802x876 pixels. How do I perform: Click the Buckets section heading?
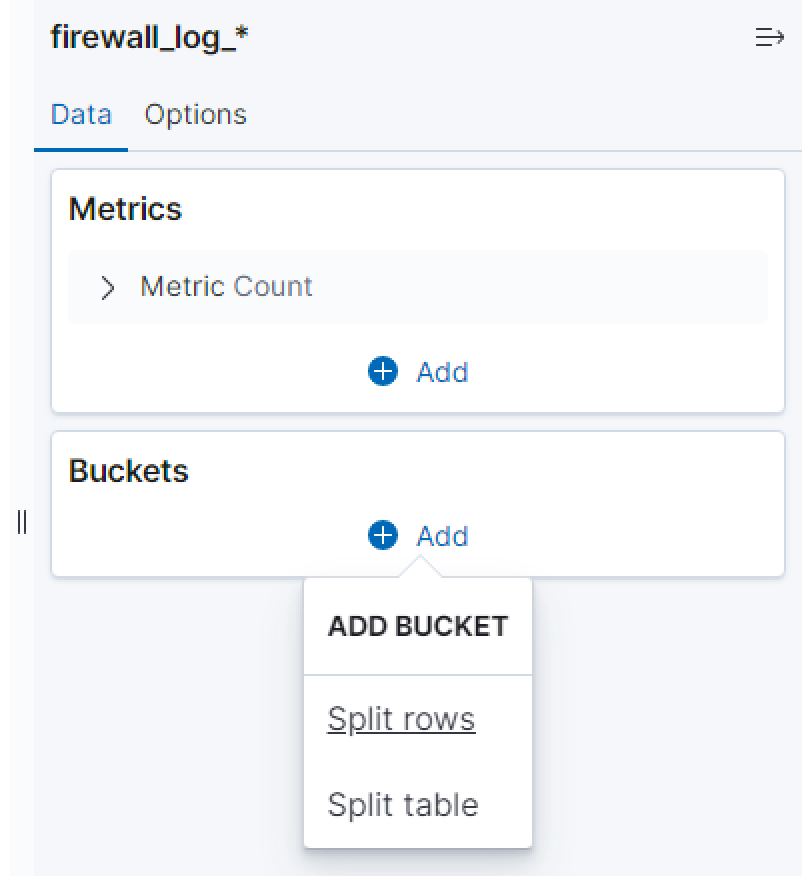128,471
